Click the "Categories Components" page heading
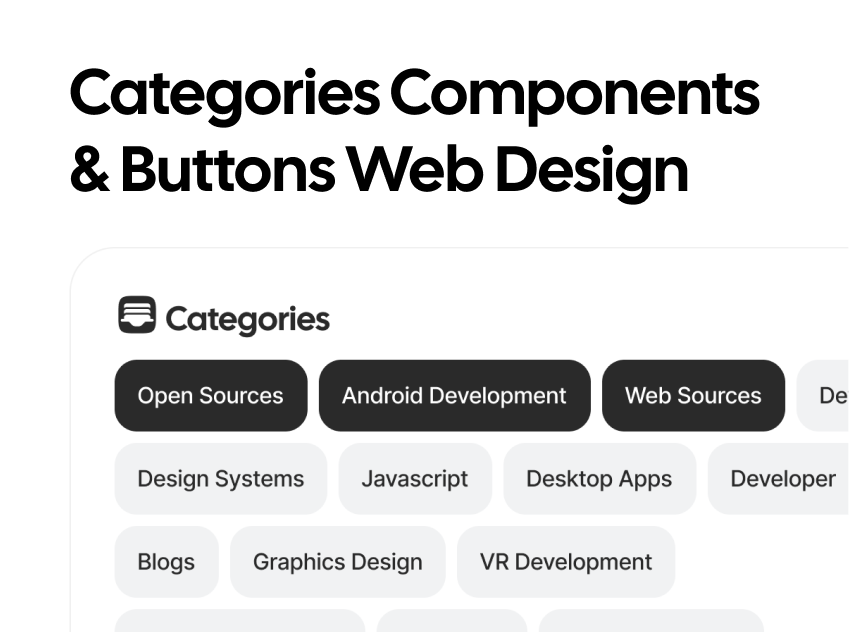849x632 pixels. pyautogui.click(x=414, y=92)
